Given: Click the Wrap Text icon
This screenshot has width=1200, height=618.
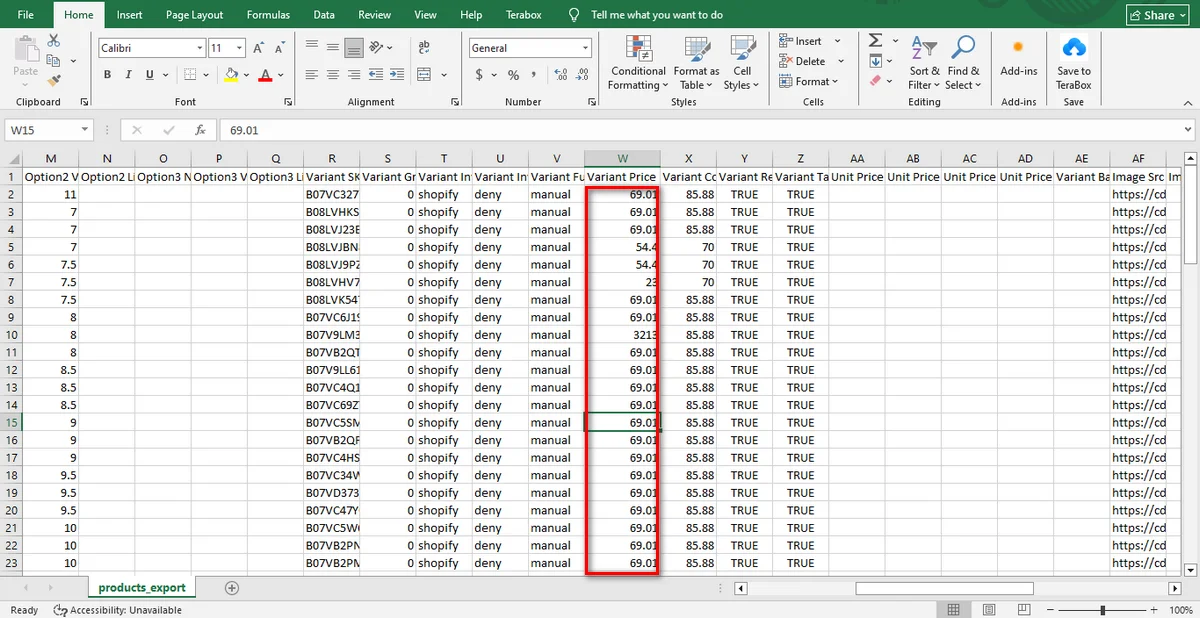Looking at the screenshot, I should [424, 47].
